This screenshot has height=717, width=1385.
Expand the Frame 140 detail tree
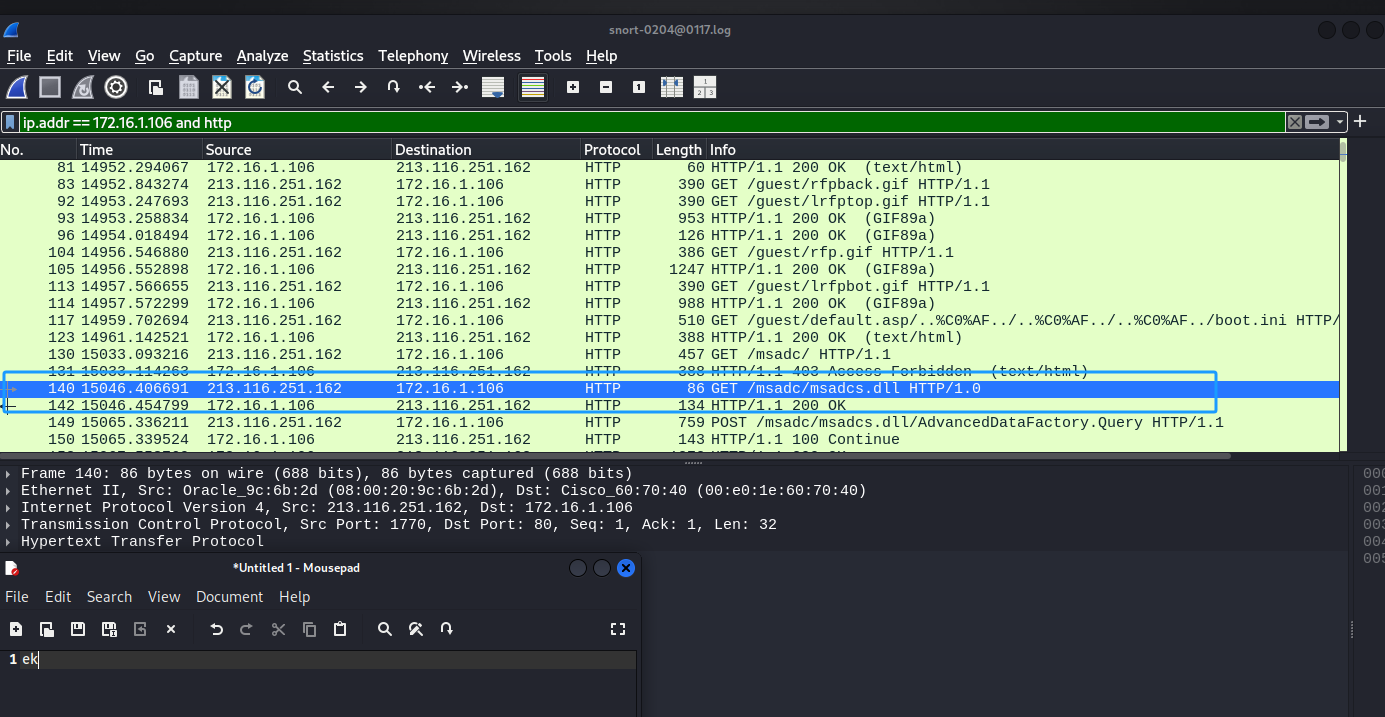(9, 474)
